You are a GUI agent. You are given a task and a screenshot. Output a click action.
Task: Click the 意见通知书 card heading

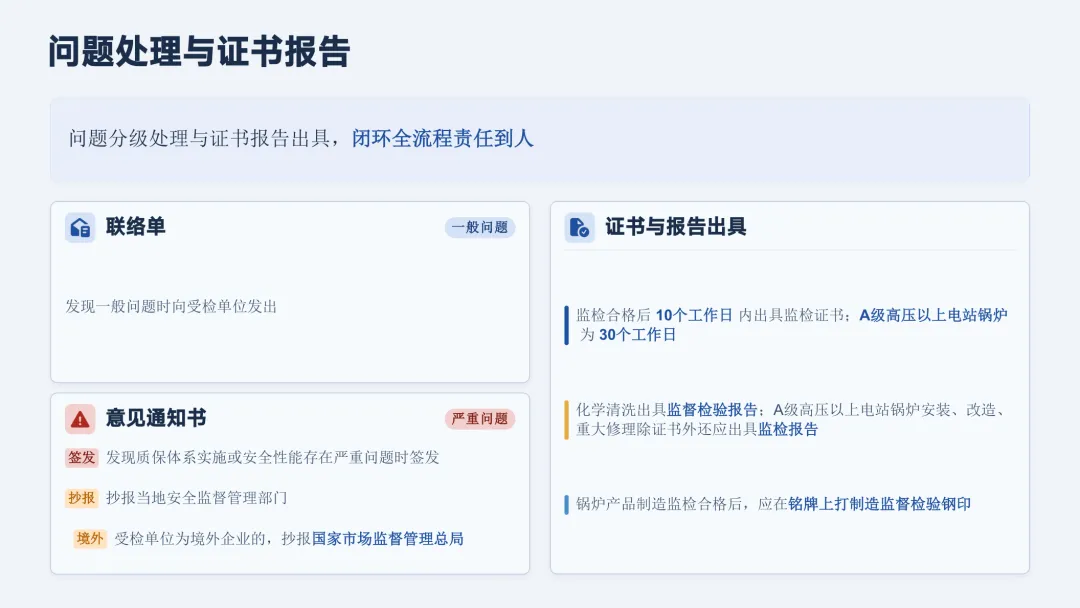[x=156, y=418]
